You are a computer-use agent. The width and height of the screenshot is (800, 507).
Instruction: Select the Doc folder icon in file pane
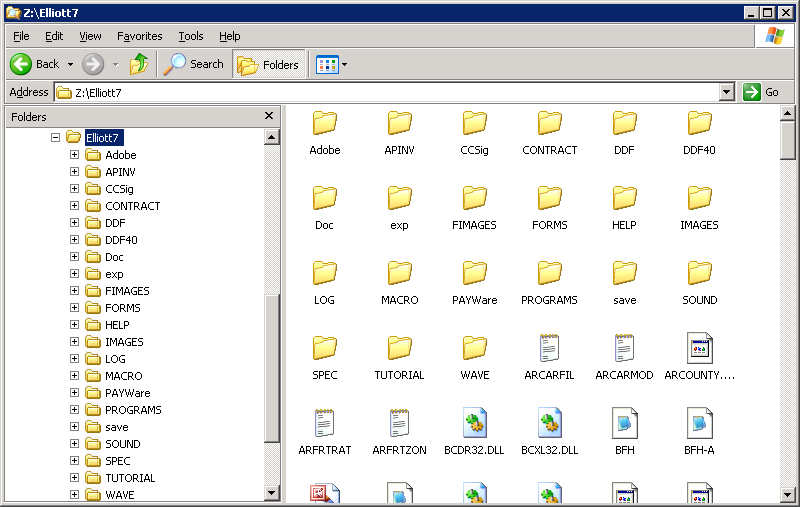[324, 198]
